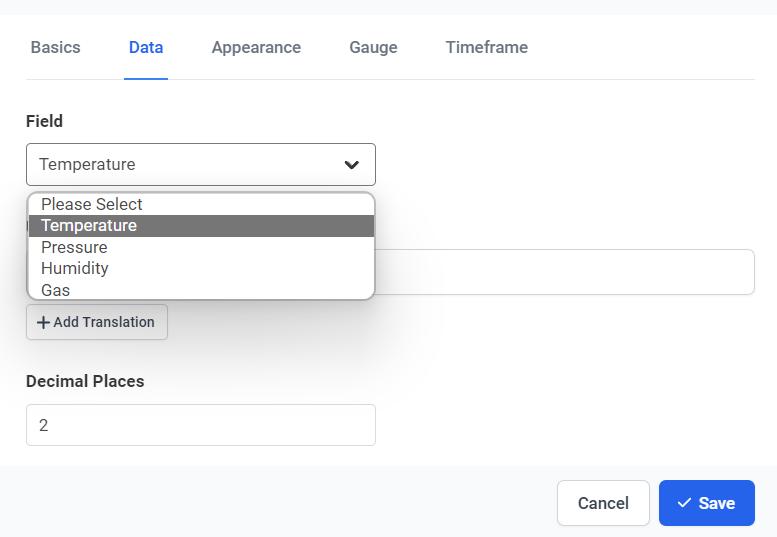Switch to the Basics tab
777x537 pixels.
pyautogui.click(x=56, y=47)
